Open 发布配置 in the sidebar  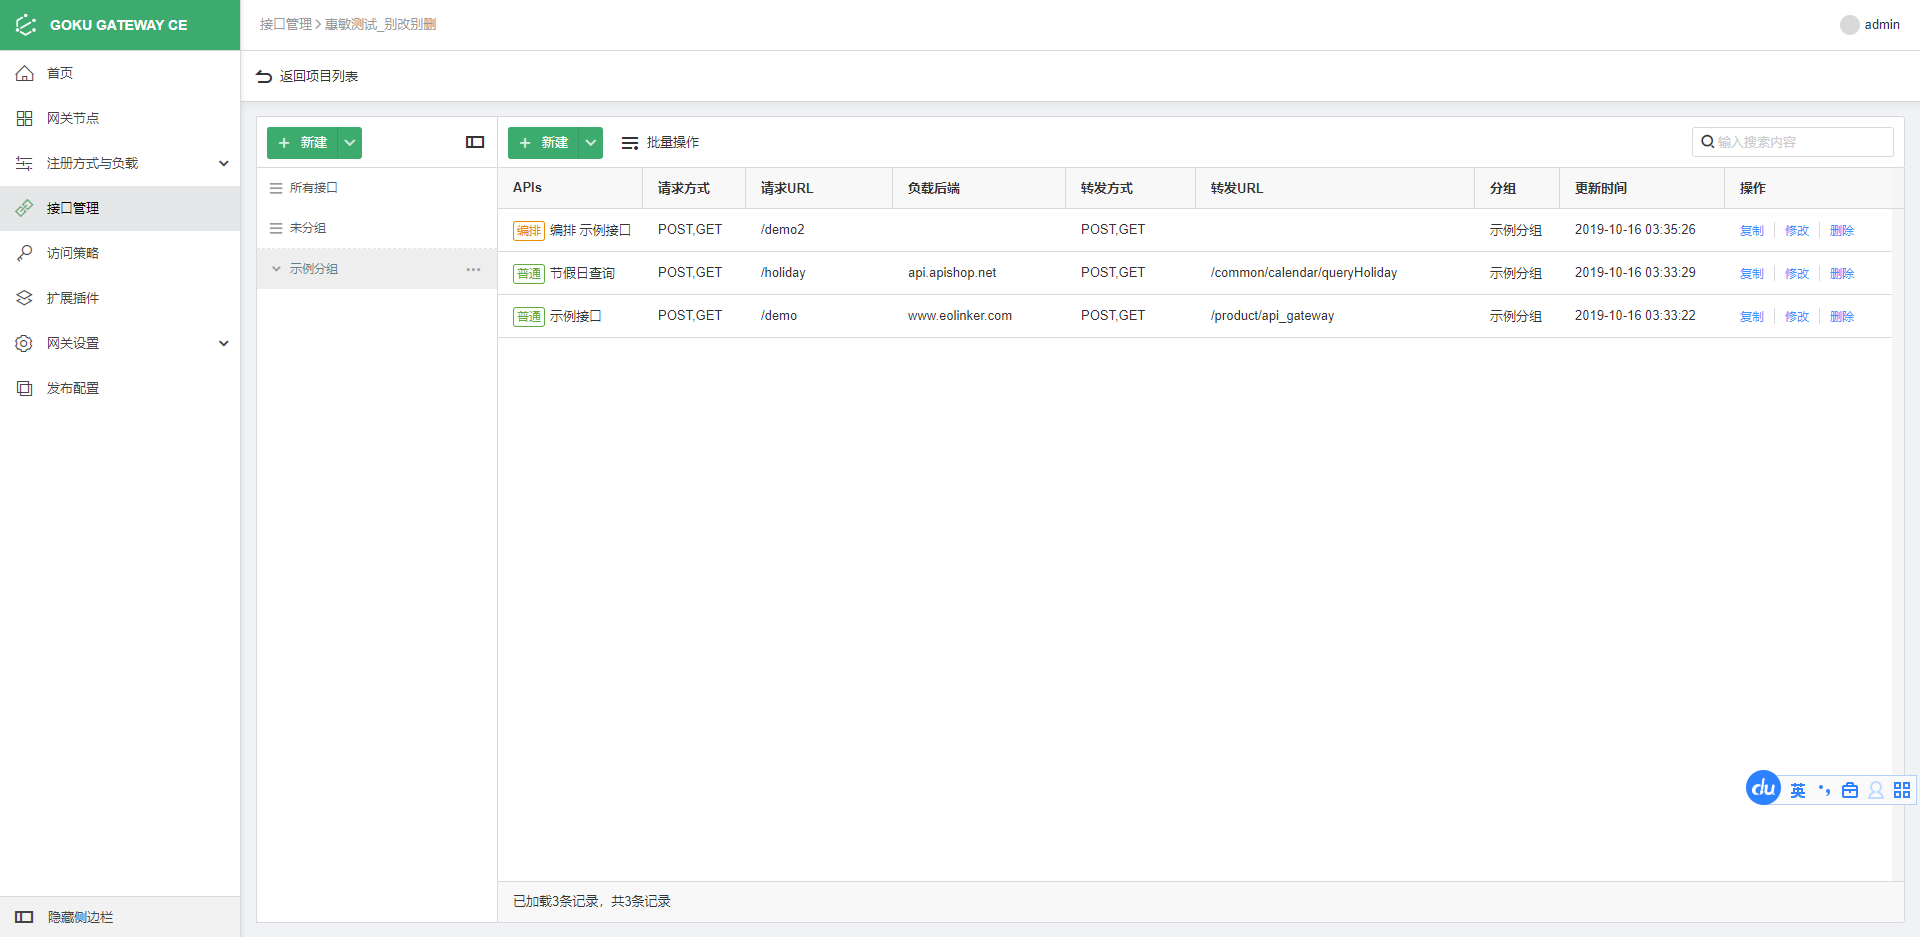pyautogui.click(x=120, y=388)
